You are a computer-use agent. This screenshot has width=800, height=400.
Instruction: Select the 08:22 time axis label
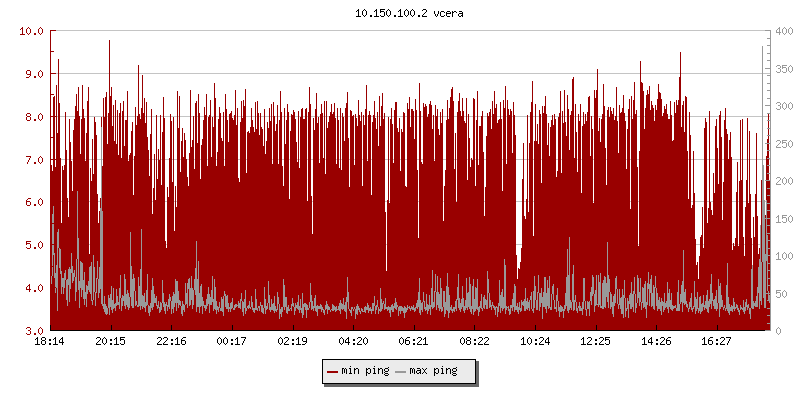coord(474,341)
